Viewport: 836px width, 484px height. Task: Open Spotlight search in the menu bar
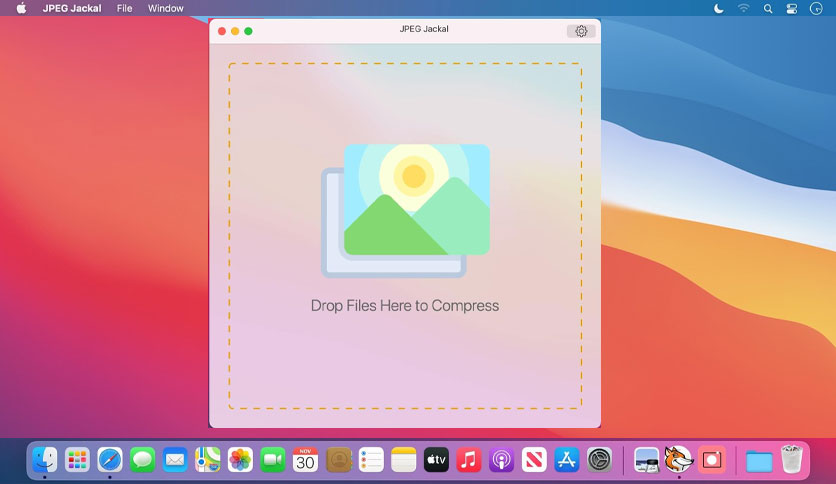(x=768, y=9)
